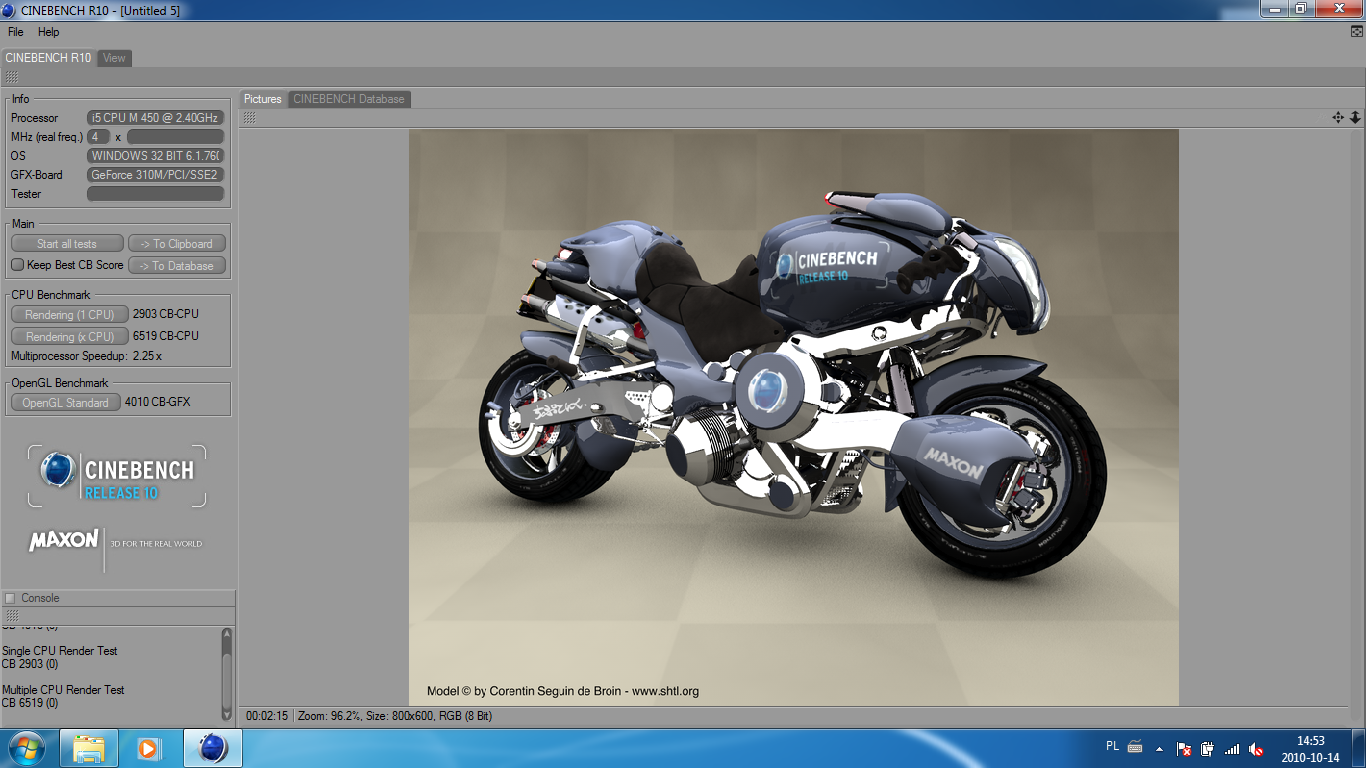The width and height of the screenshot is (1366, 768).
Task: Open the Windows Start menu
Action: pyautogui.click(x=26, y=748)
